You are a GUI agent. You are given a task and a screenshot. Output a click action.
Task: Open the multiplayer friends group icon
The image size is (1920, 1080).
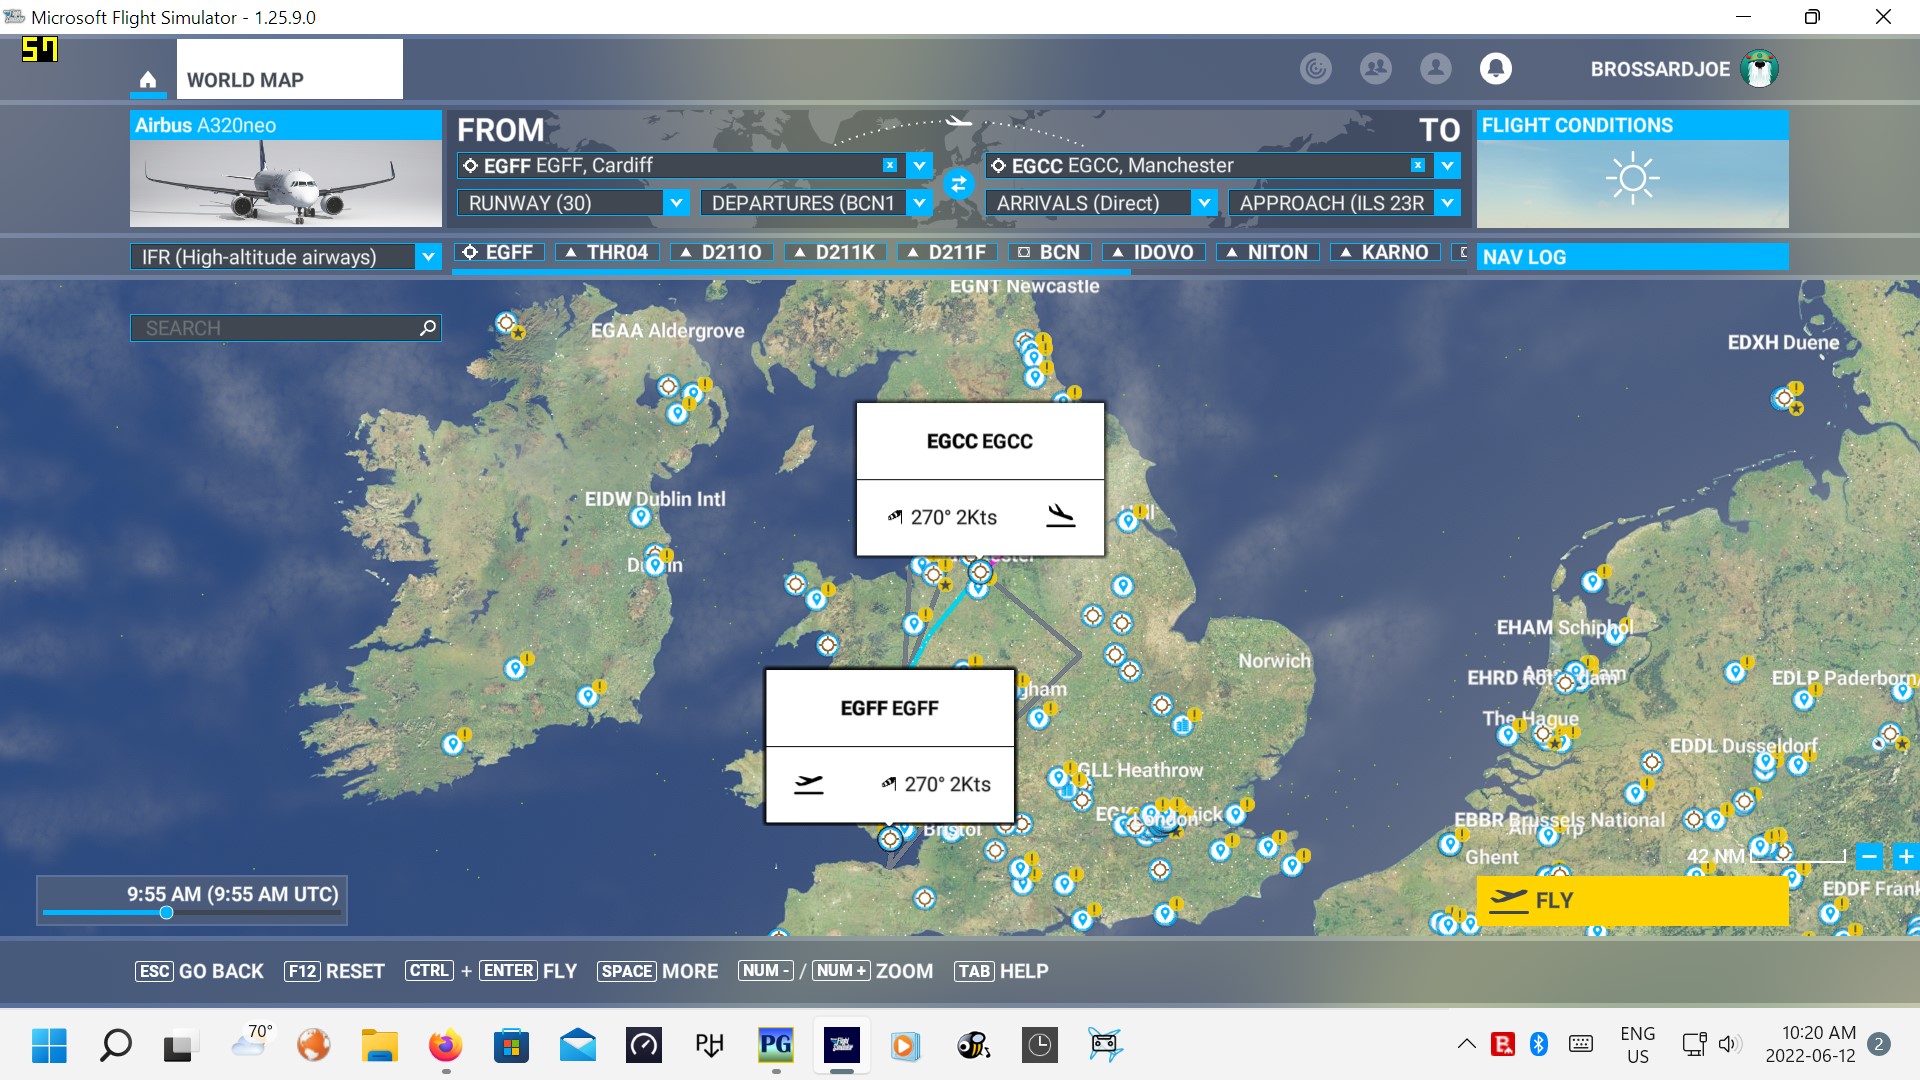[1375, 68]
